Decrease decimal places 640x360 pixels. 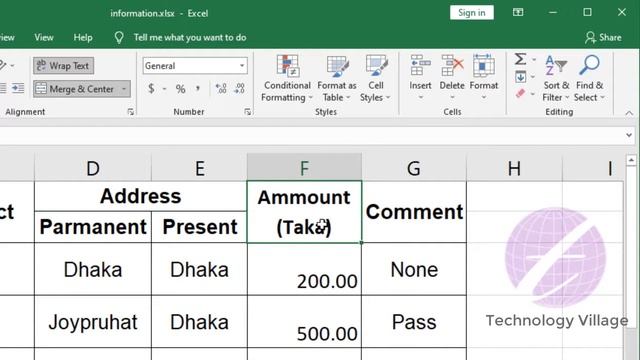pyautogui.click(x=240, y=89)
